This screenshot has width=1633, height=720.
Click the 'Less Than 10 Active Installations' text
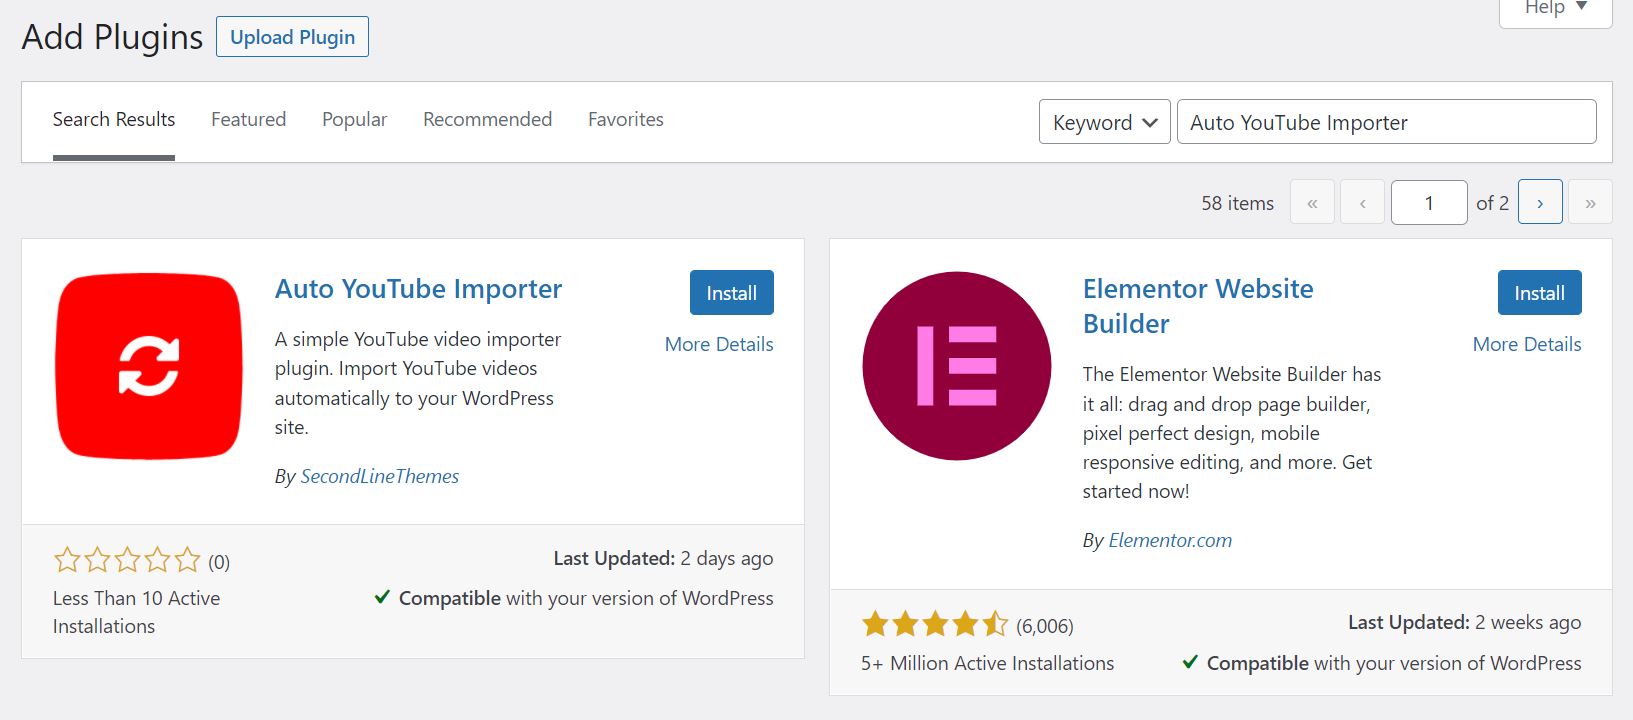[x=136, y=612]
